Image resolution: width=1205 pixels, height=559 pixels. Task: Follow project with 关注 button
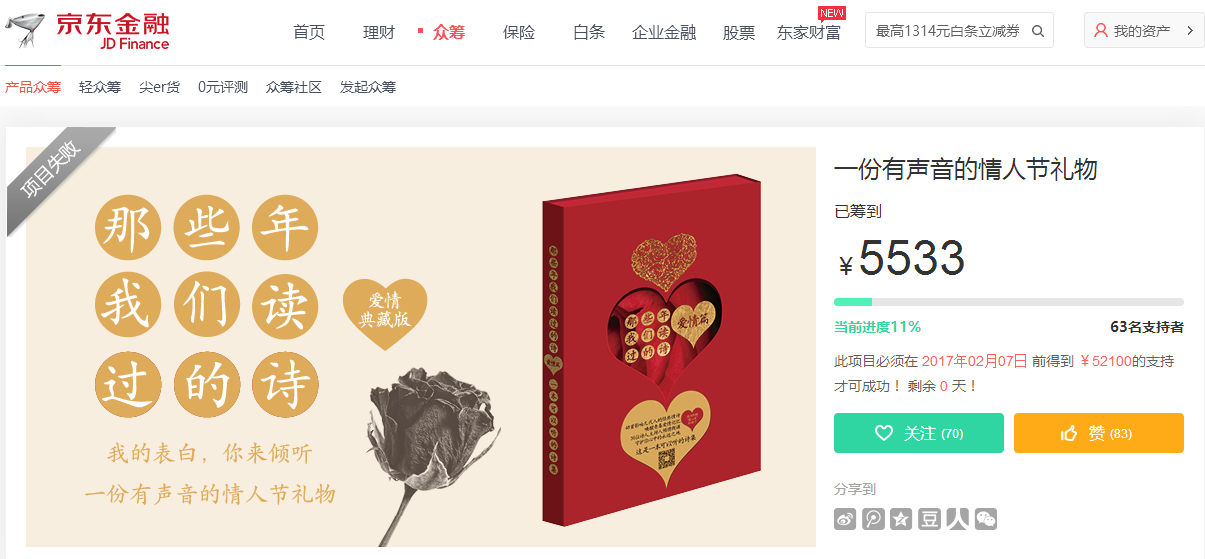pyautogui.click(x=919, y=433)
